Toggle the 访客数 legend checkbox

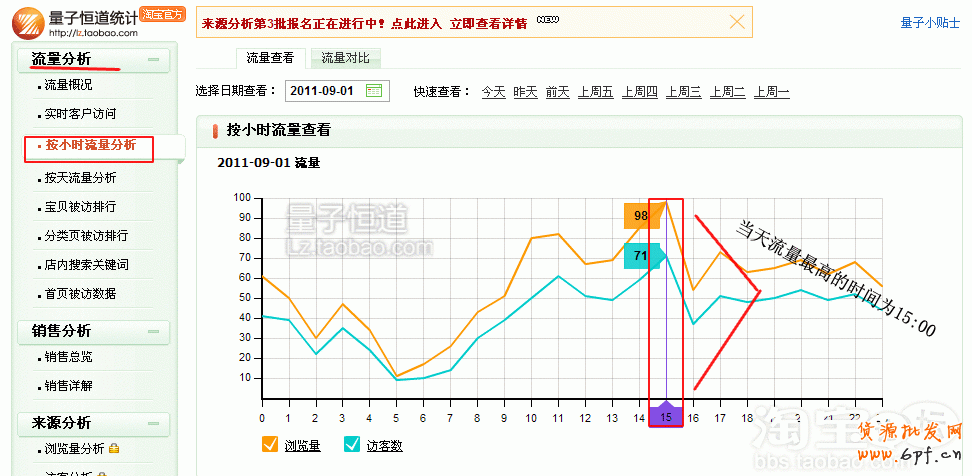coord(352,445)
